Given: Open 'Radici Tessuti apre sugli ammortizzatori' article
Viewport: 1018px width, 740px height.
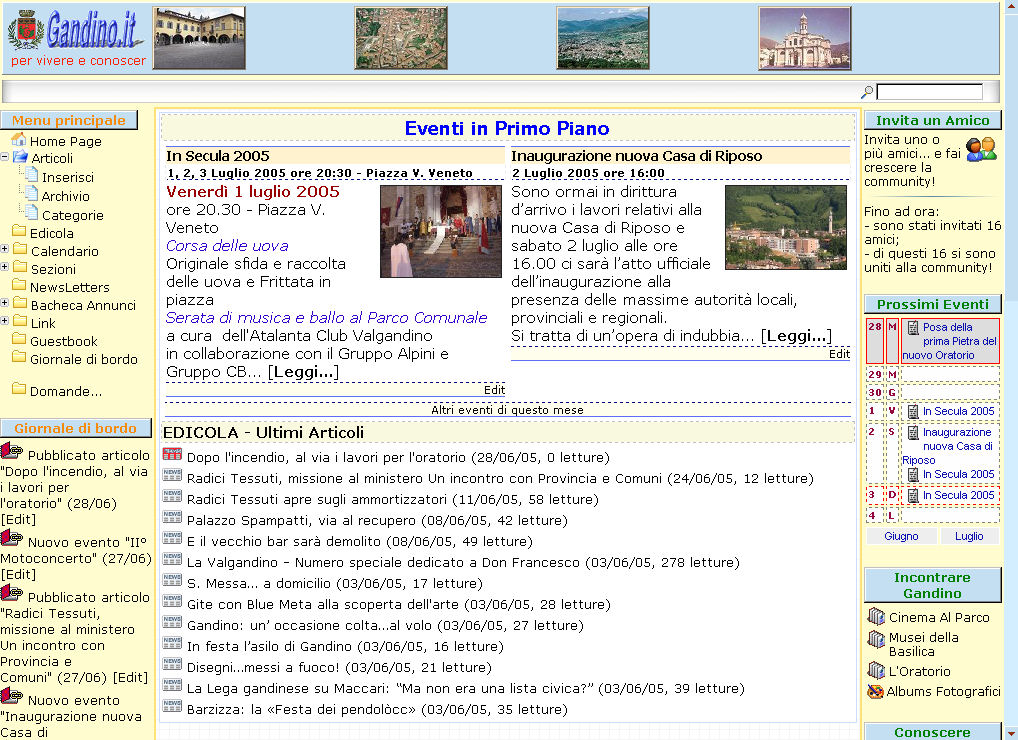Looking at the screenshot, I should coord(317,499).
